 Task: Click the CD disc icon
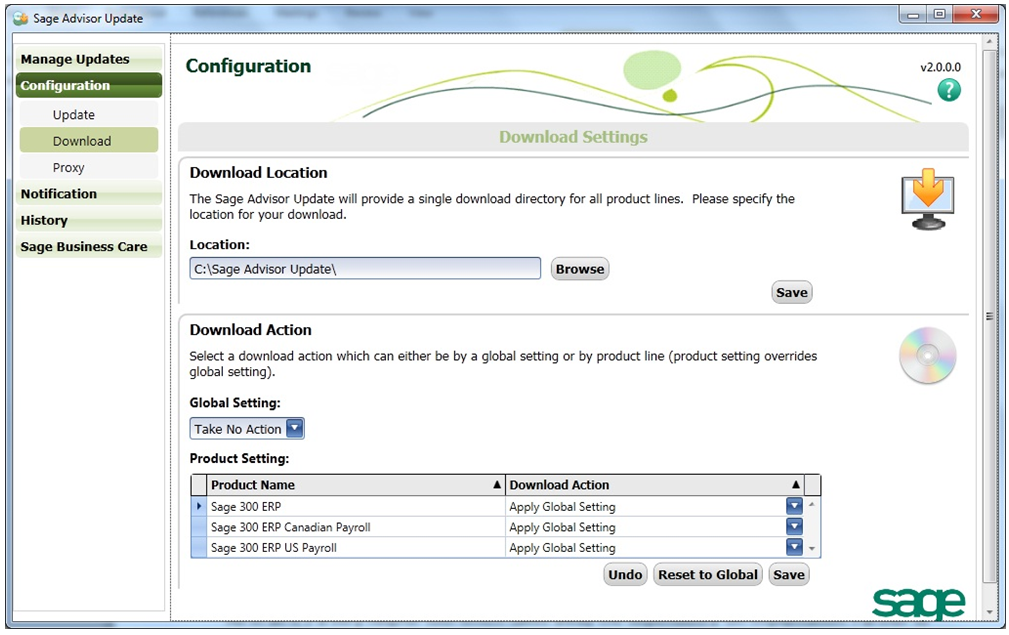(x=927, y=355)
